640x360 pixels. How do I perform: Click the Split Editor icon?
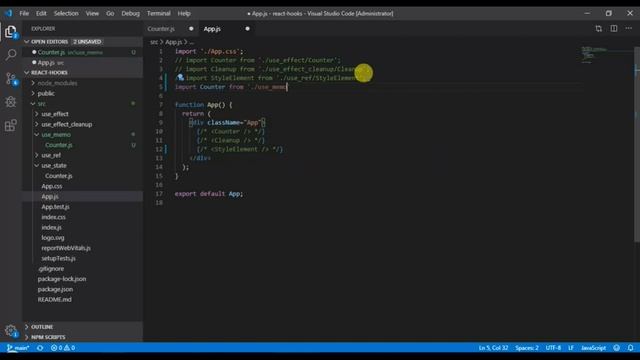click(613, 29)
